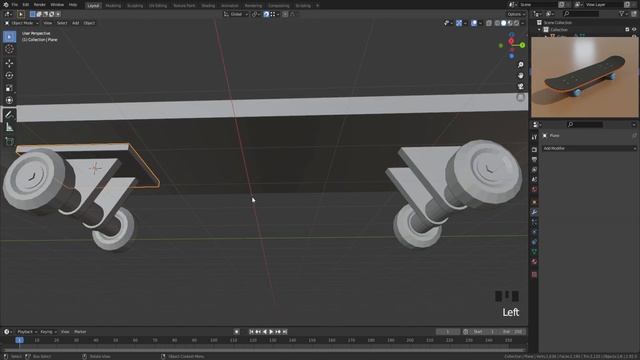Toggle X-ray view in viewport header
Image resolution: width=640 pixels, height=360 pixels.
(489, 23)
